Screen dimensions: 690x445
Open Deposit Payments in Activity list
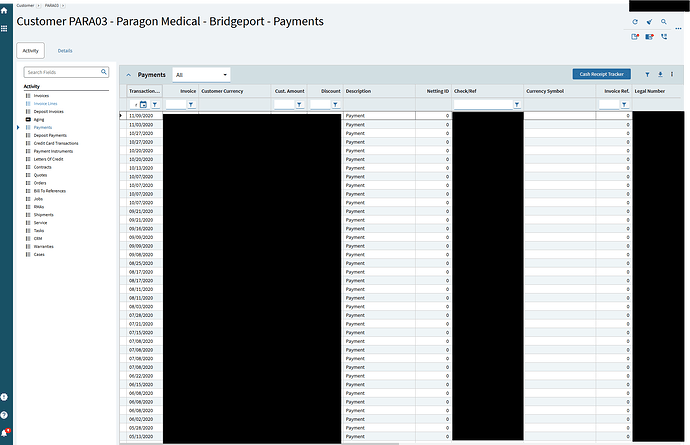(50, 135)
